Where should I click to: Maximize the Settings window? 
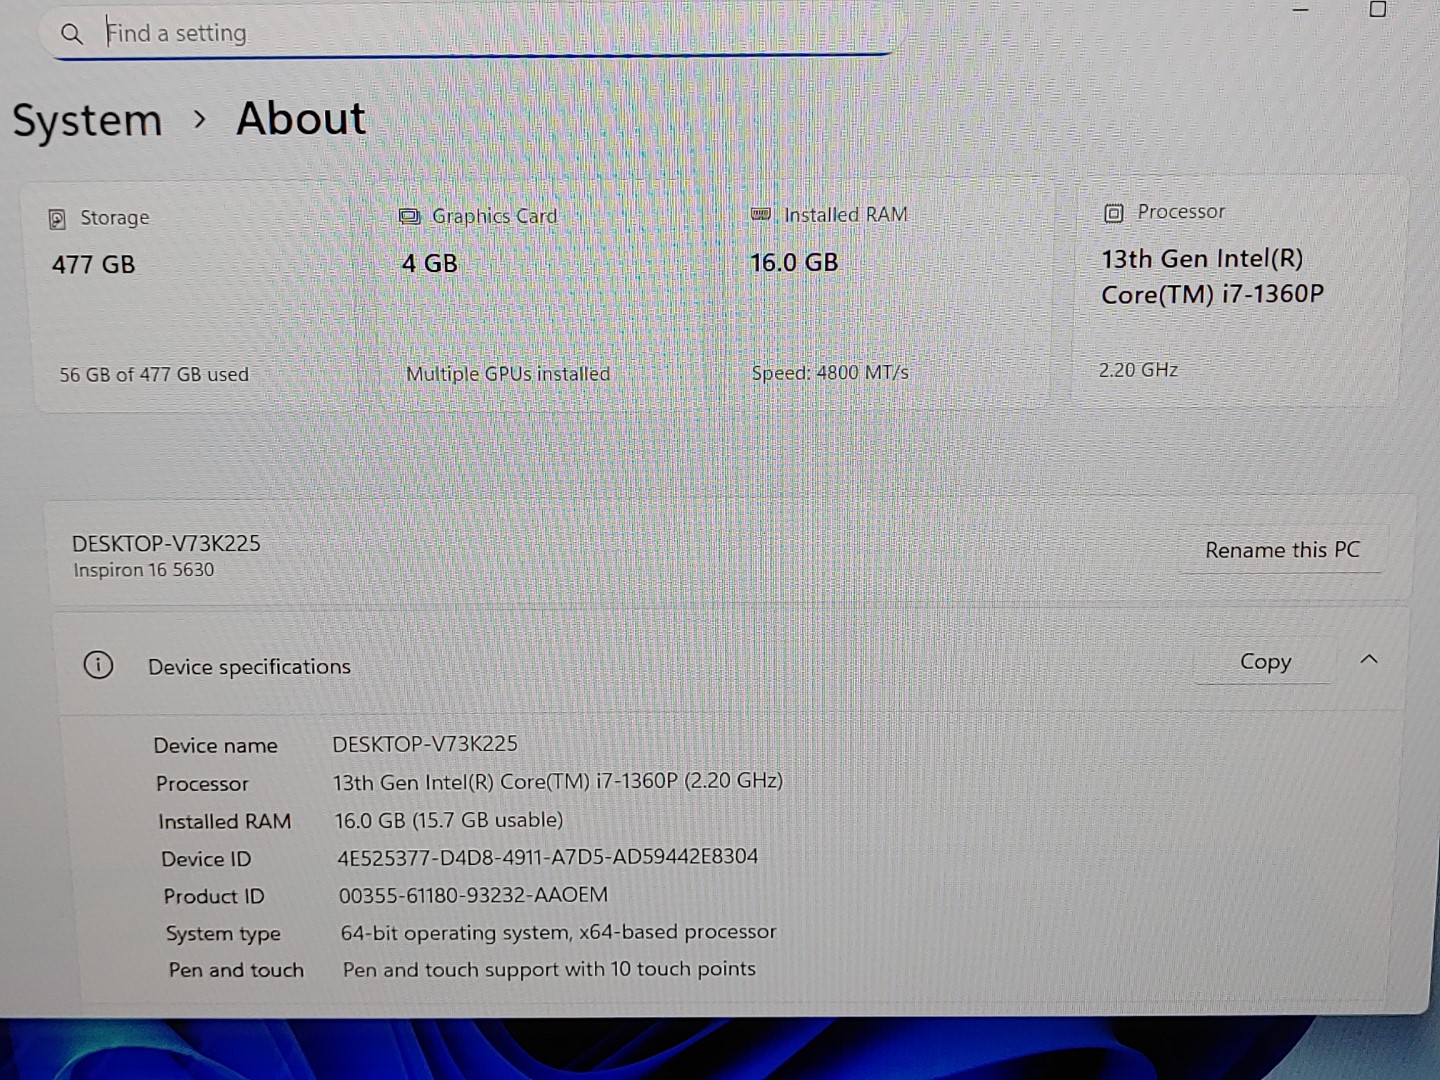(x=1377, y=10)
